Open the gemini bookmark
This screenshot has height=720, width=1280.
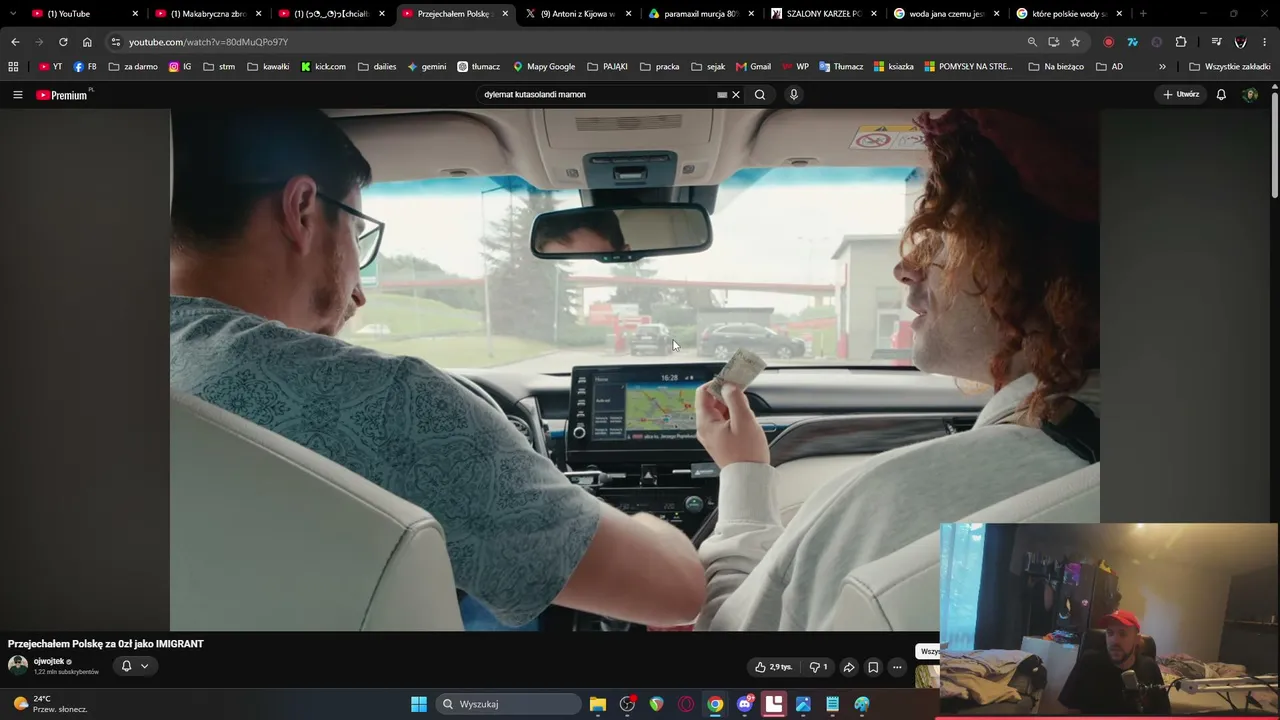(427, 67)
